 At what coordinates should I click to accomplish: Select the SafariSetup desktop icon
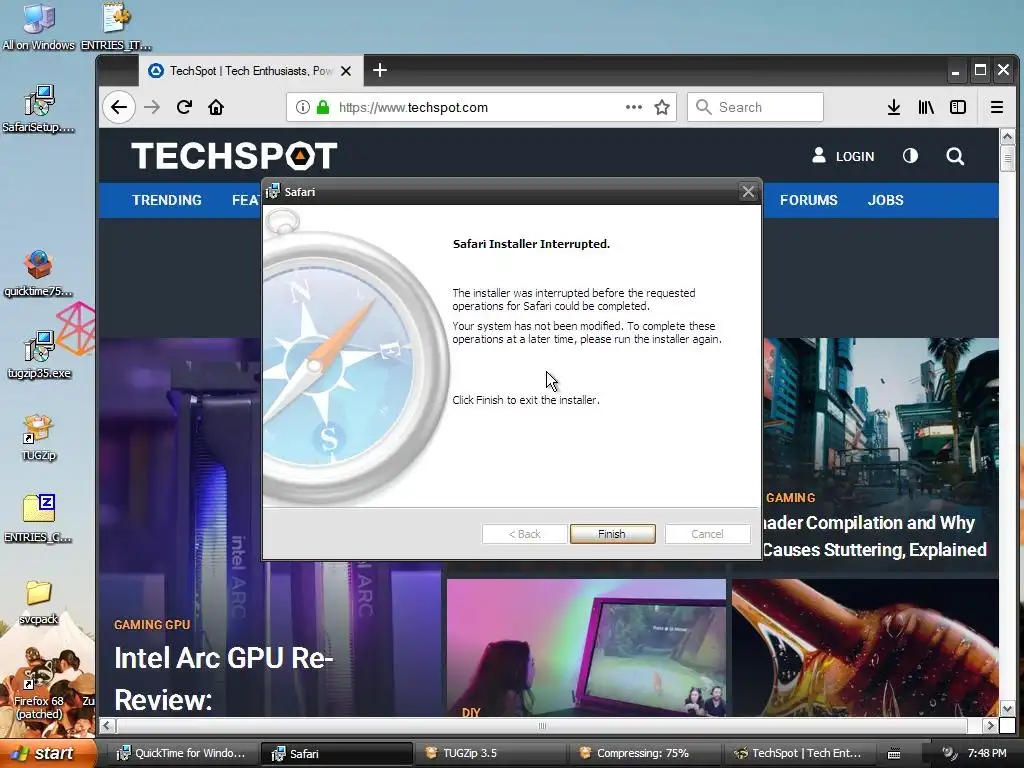click(x=39, y=108)
